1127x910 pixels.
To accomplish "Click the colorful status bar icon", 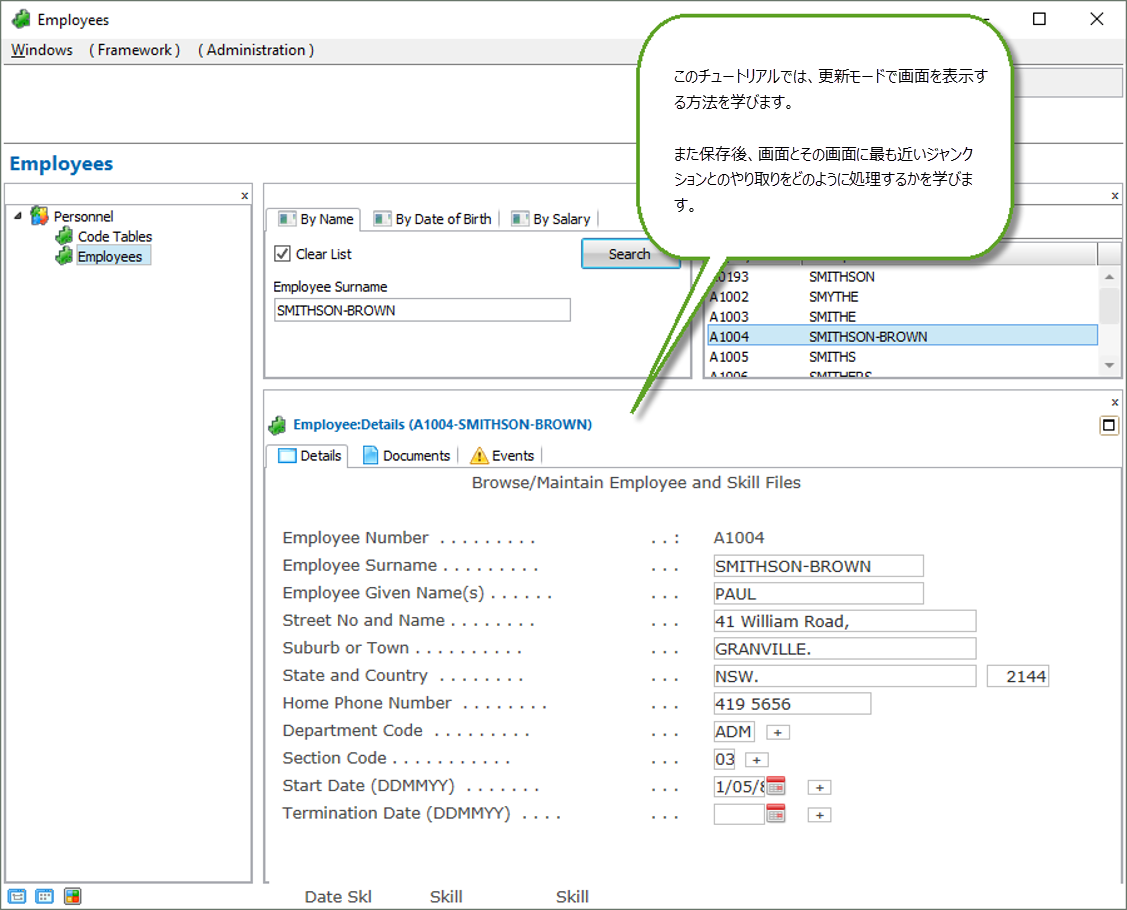I will point(73,896).
